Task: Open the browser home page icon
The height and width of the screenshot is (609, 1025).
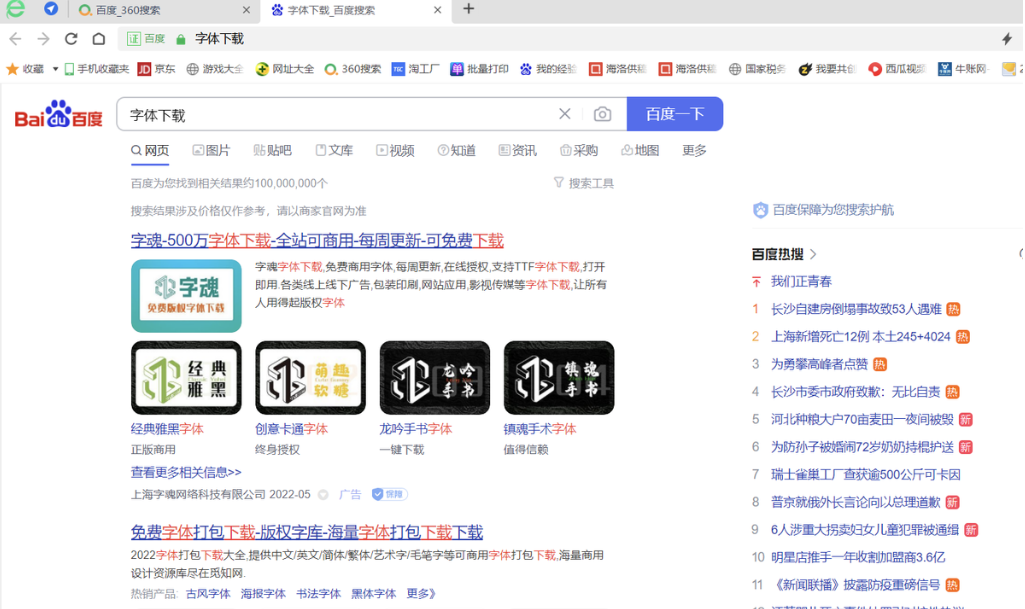Action: click(99, 39)
